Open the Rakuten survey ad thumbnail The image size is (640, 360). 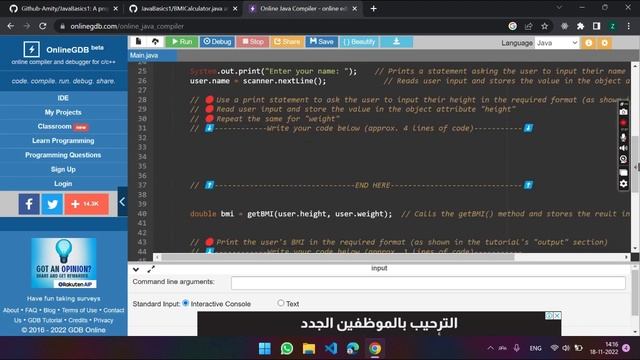click(x=64, y=263)
